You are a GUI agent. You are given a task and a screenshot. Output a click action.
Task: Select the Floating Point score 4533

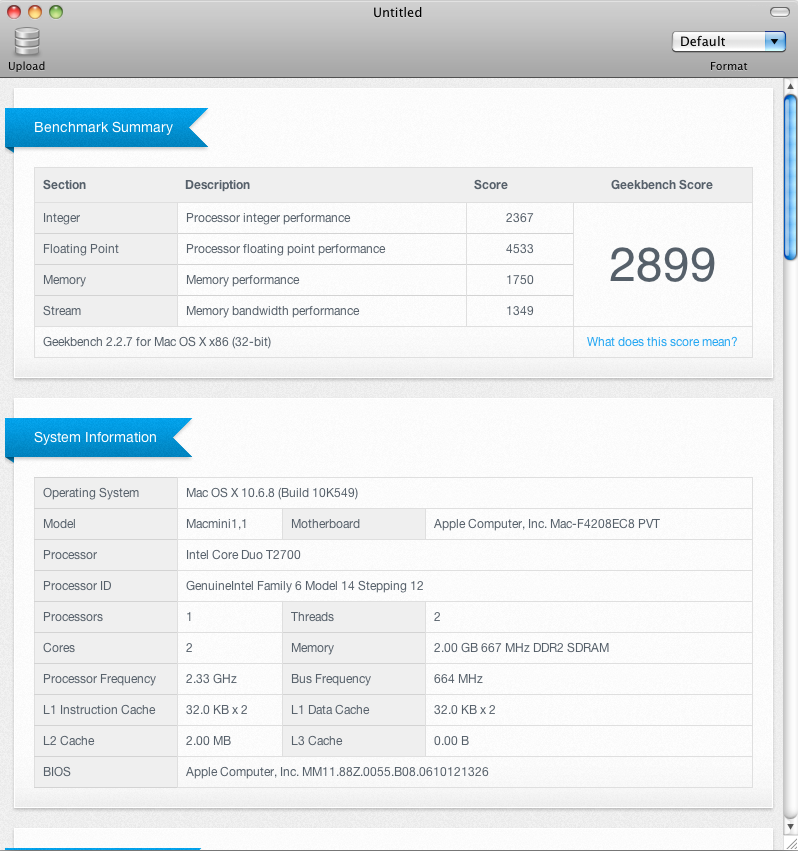(520, 249)
